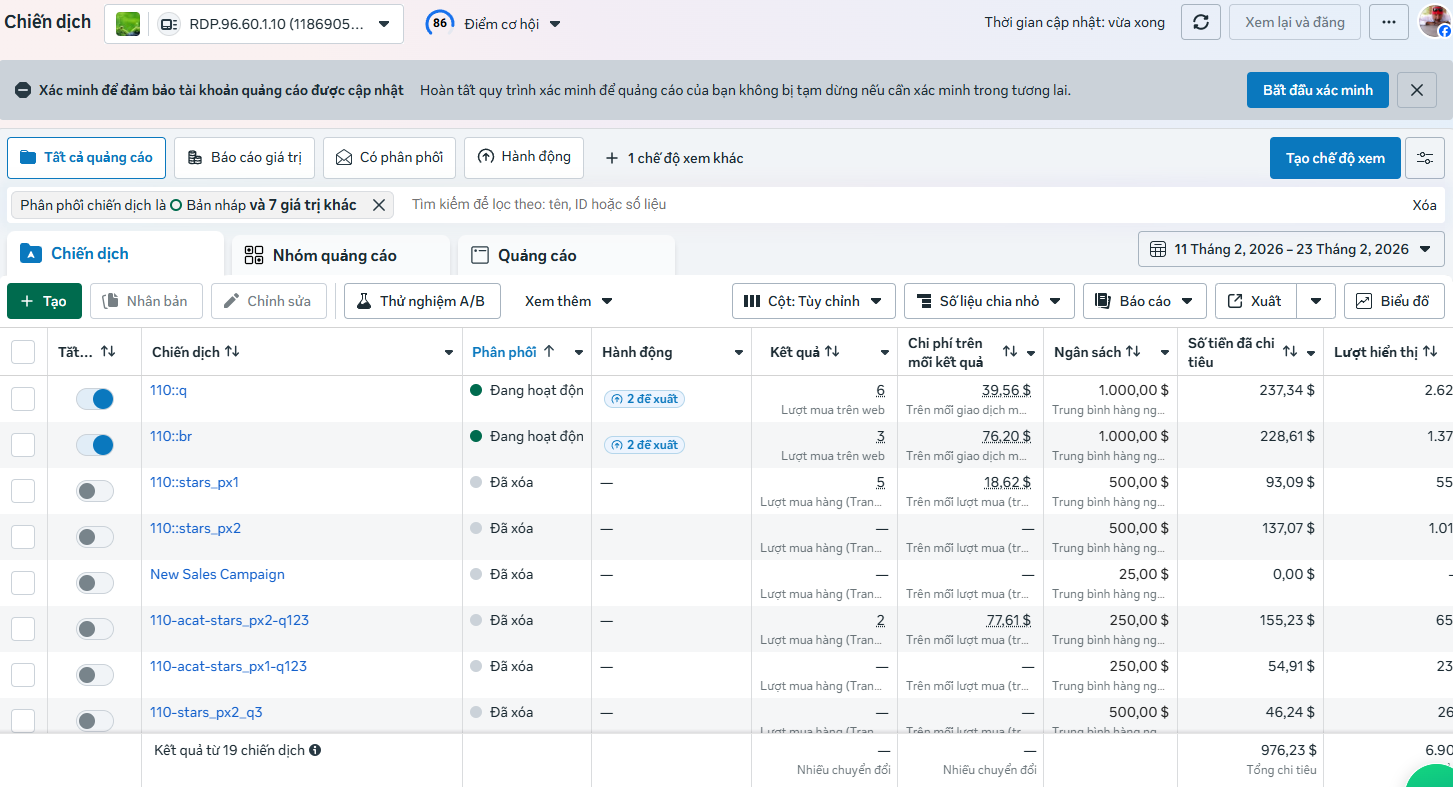Click 'Xóa' to clear filters

coord(1424,205)
